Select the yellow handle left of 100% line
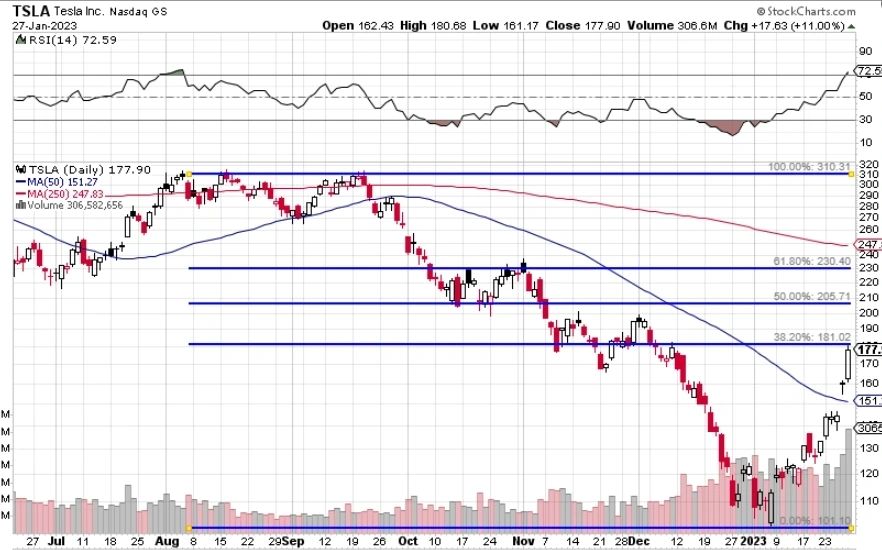Image resolution: width=882 pixels, height=550 pixels. click(x=188, y=174)
